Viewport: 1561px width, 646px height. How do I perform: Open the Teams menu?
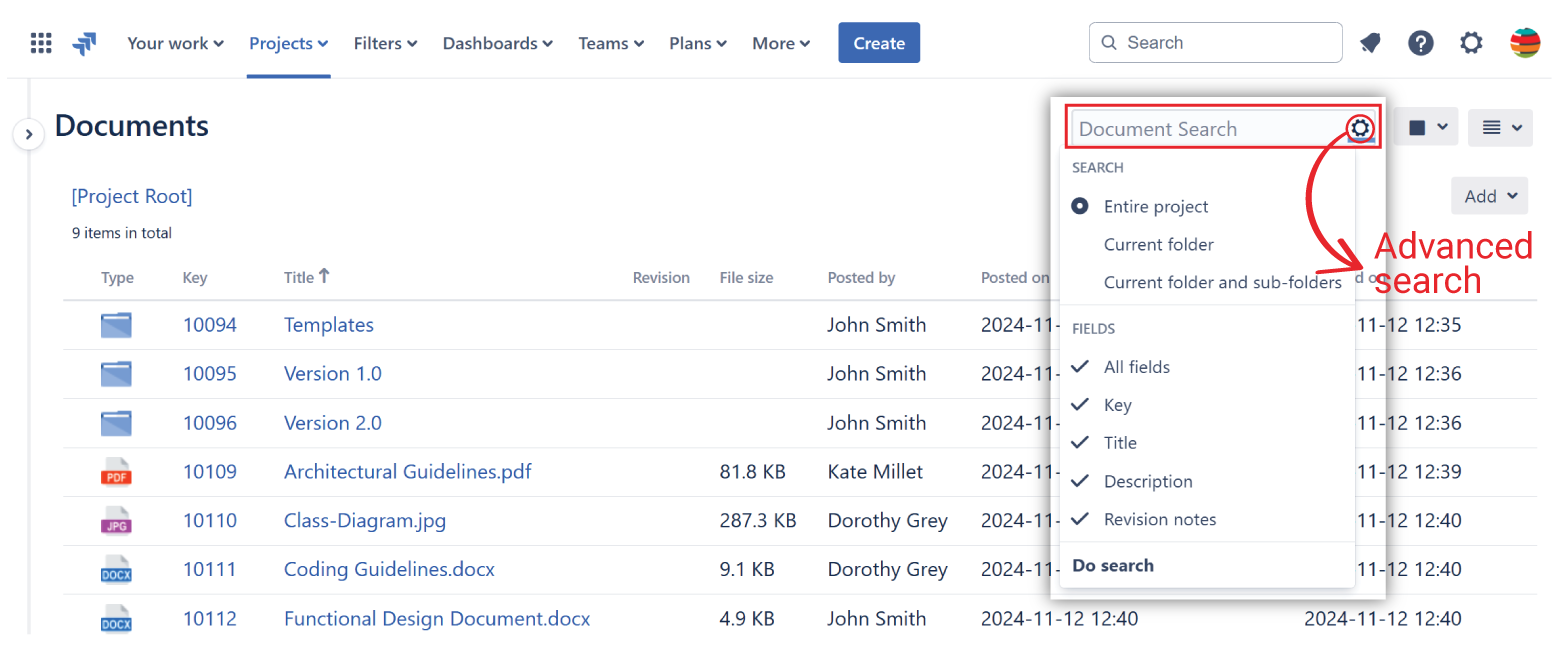610,43
